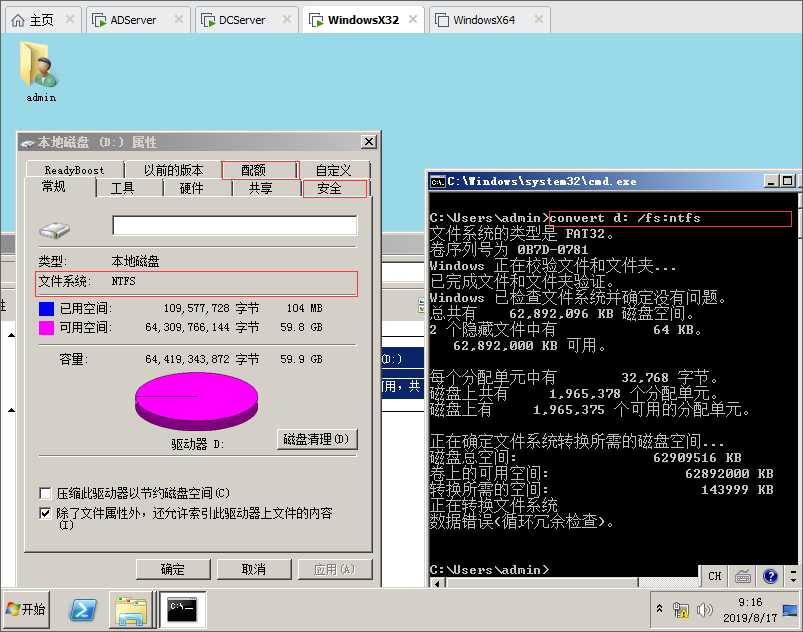Click the convert d: /fs:ntfs command text
The width and height of the screenshot is (803, 632).
pos(625,218)
